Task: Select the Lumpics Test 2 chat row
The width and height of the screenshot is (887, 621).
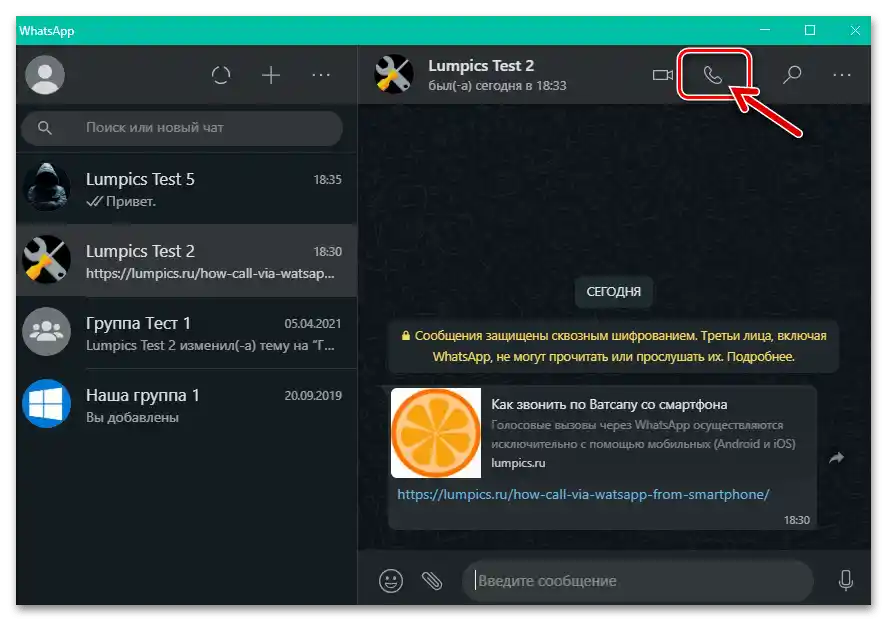Action: (x=187, y=260)
